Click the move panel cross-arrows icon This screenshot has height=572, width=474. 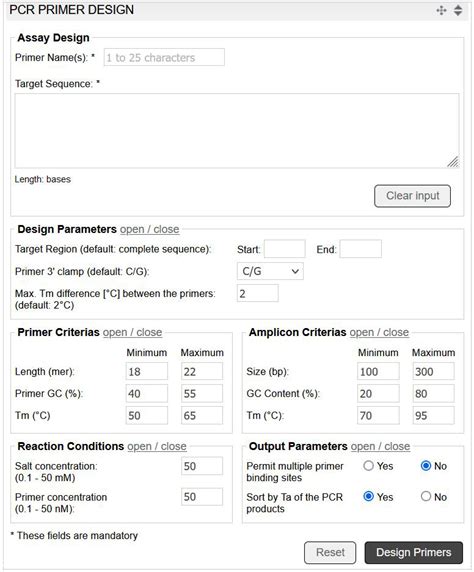tap(441, 10)
